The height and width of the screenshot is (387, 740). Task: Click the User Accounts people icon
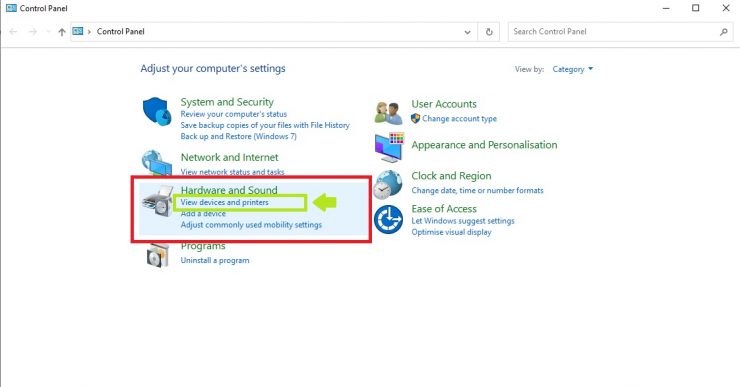388,112
